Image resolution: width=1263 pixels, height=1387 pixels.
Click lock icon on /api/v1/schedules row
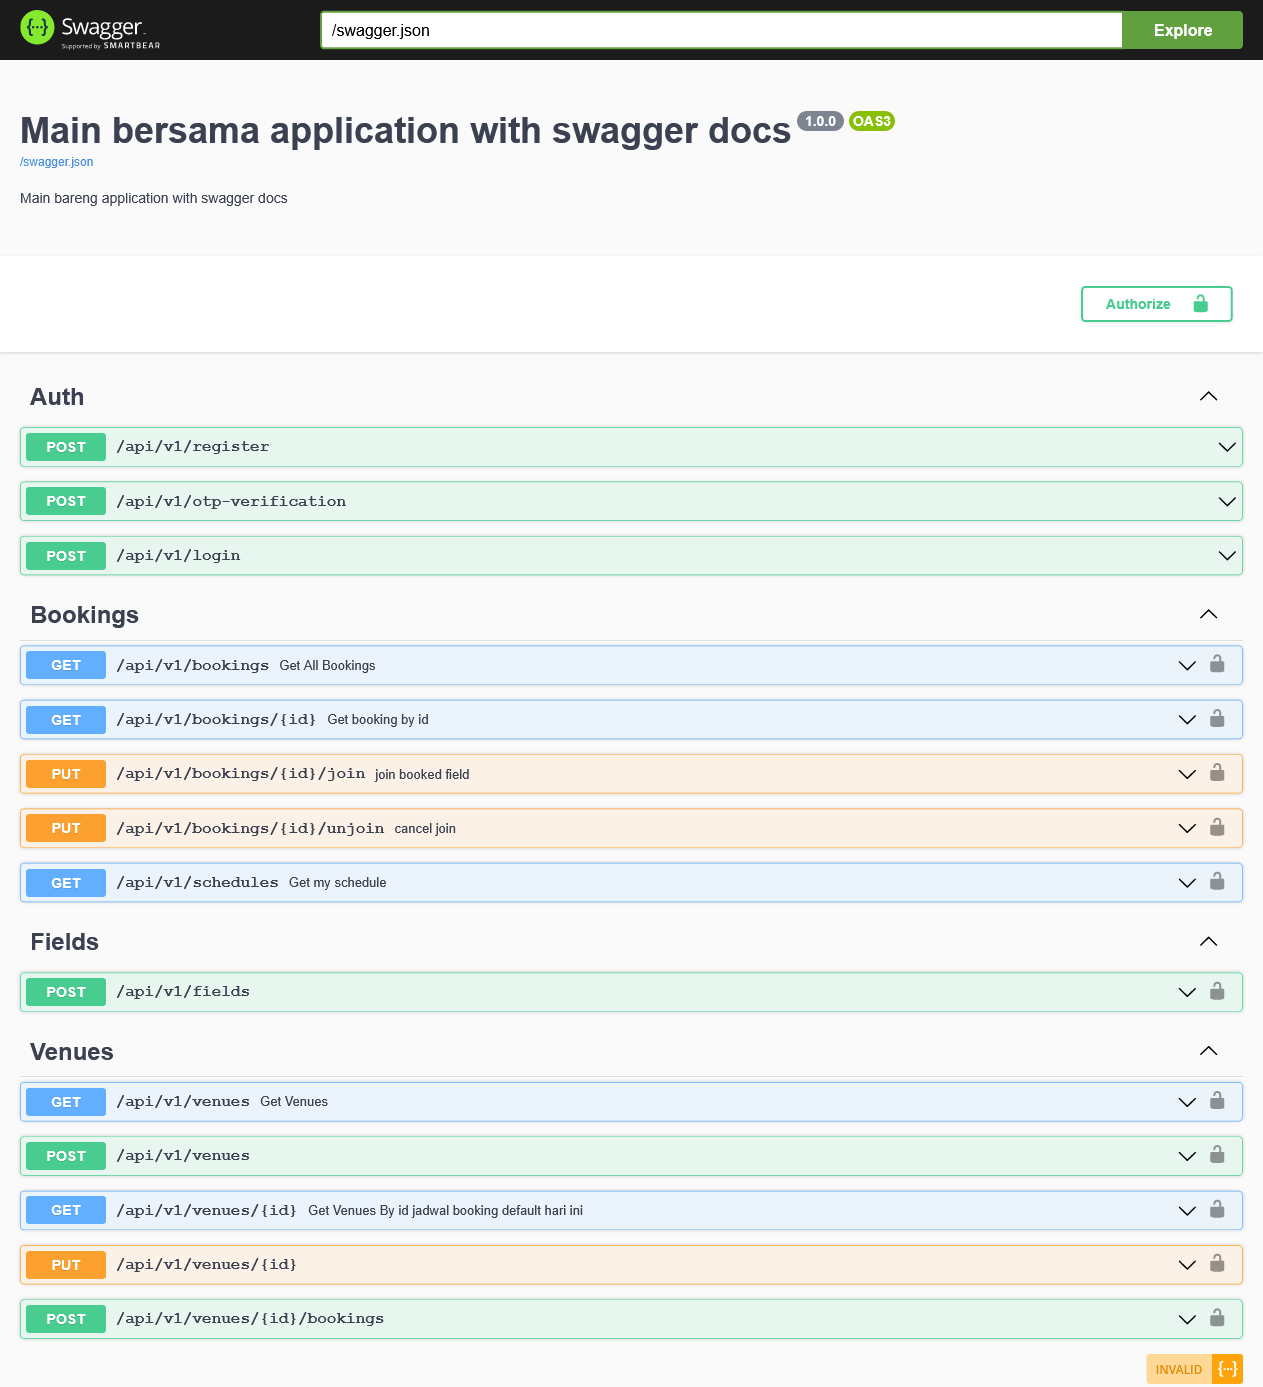(x=1217, y=881)
